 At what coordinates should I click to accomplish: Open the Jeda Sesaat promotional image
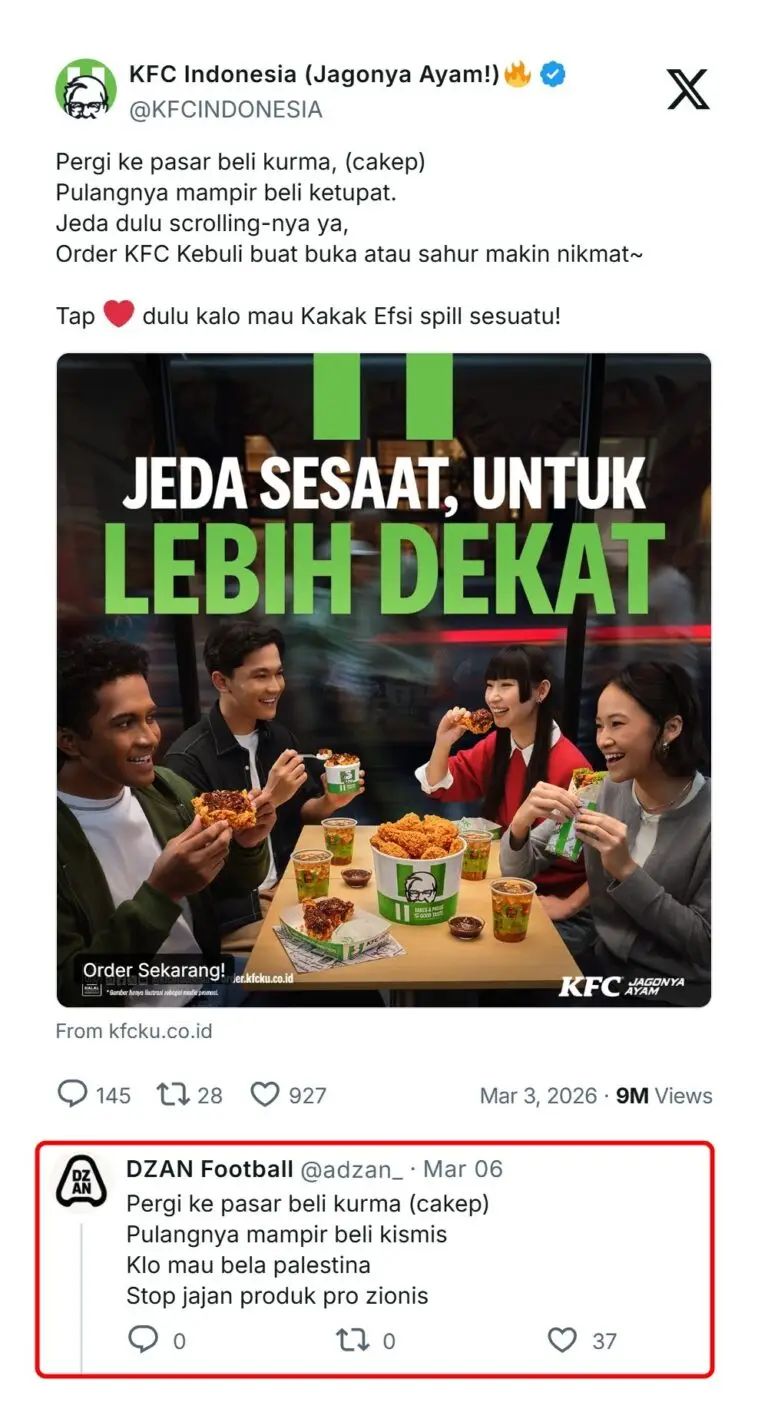384,679
